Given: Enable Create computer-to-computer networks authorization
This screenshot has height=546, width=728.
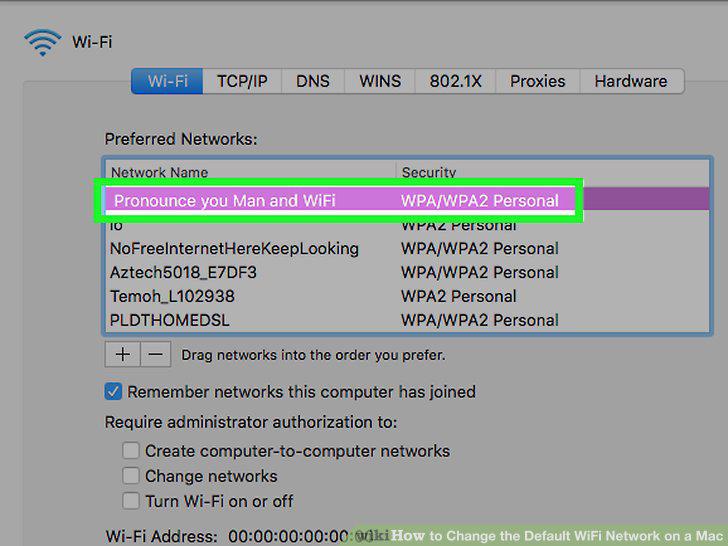Looking at the screenshot, I should (130, 451).
